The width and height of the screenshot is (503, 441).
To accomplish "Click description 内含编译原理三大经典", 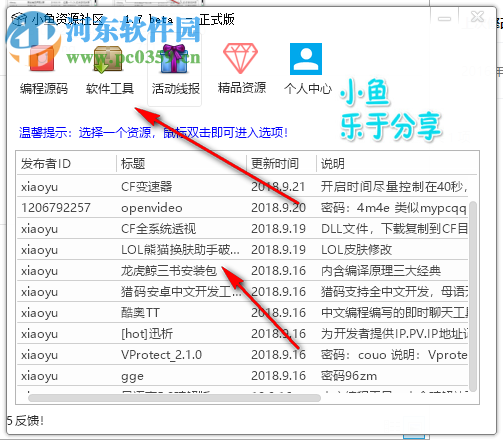I will pos(381,271).
